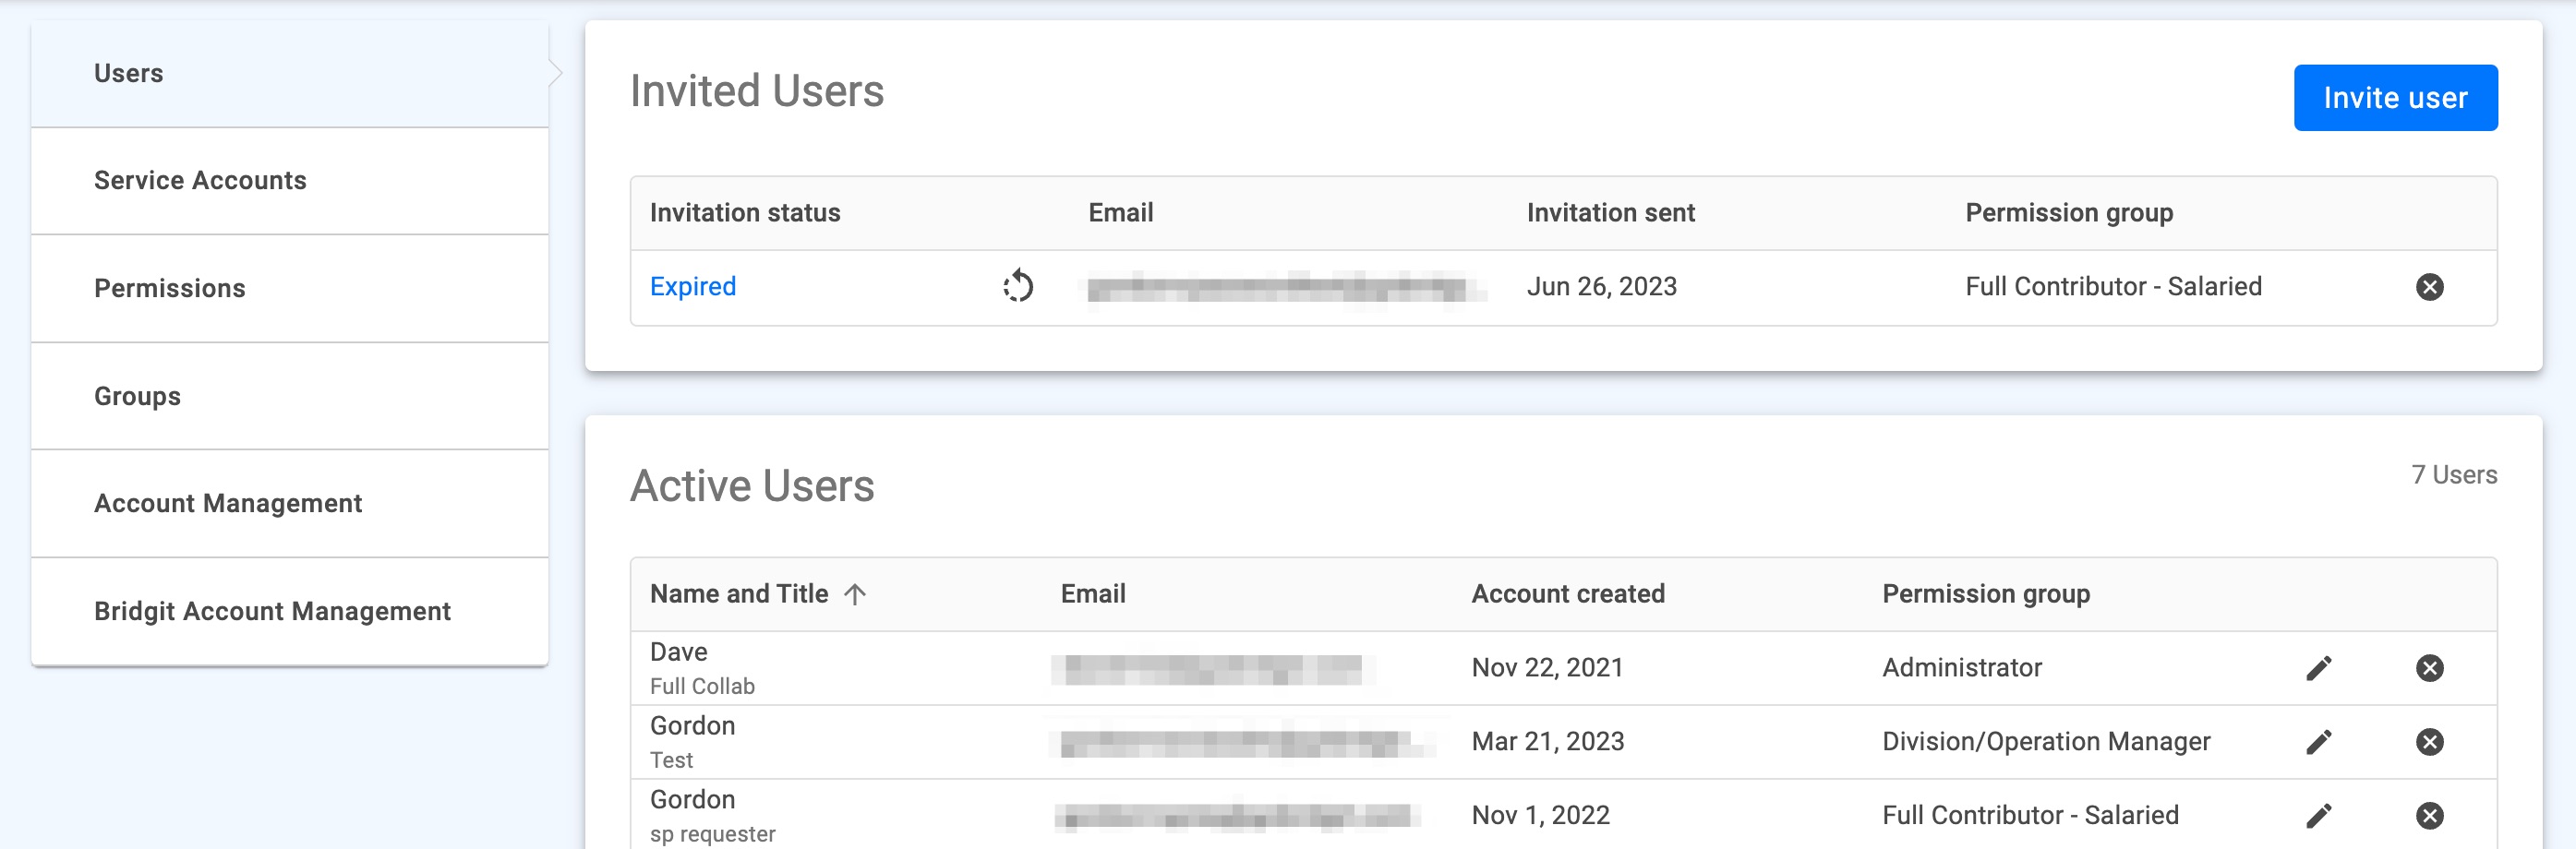Open the Expired invitation status link
Viewport: 2576px width, 849px height.
pos(692,287)
